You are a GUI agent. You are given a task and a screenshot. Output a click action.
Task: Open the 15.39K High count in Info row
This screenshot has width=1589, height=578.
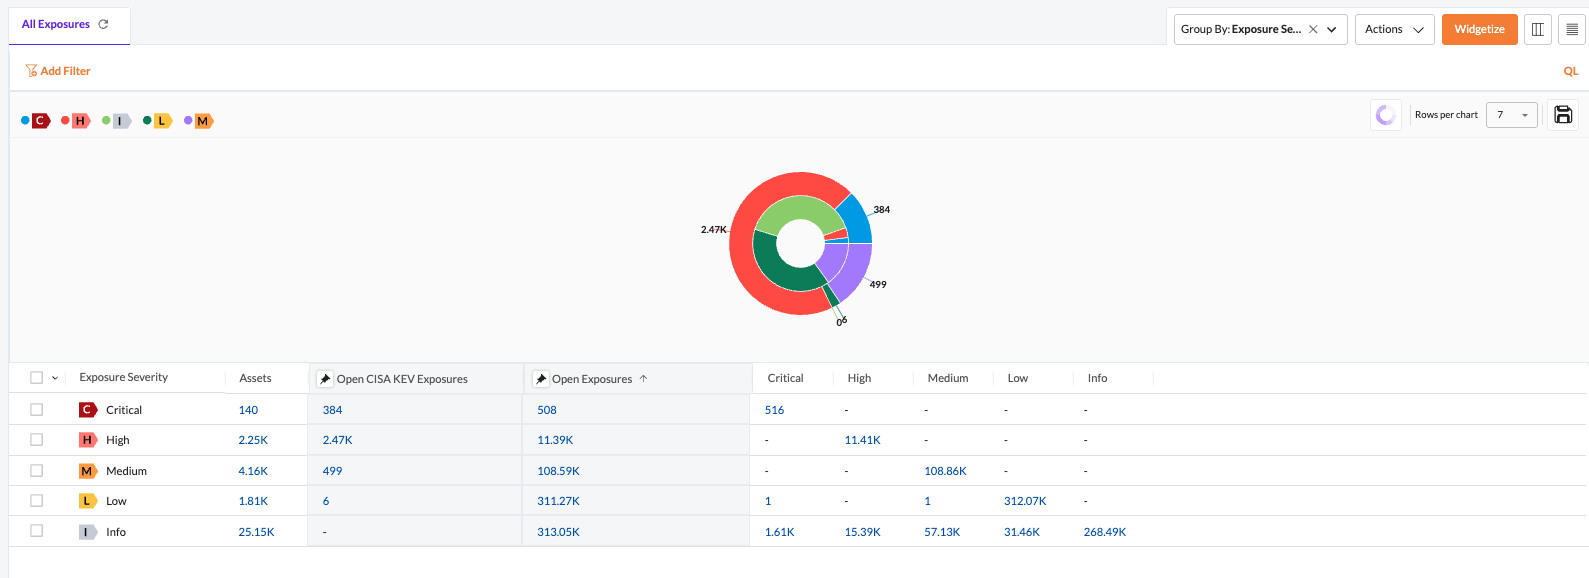(862, 532)
